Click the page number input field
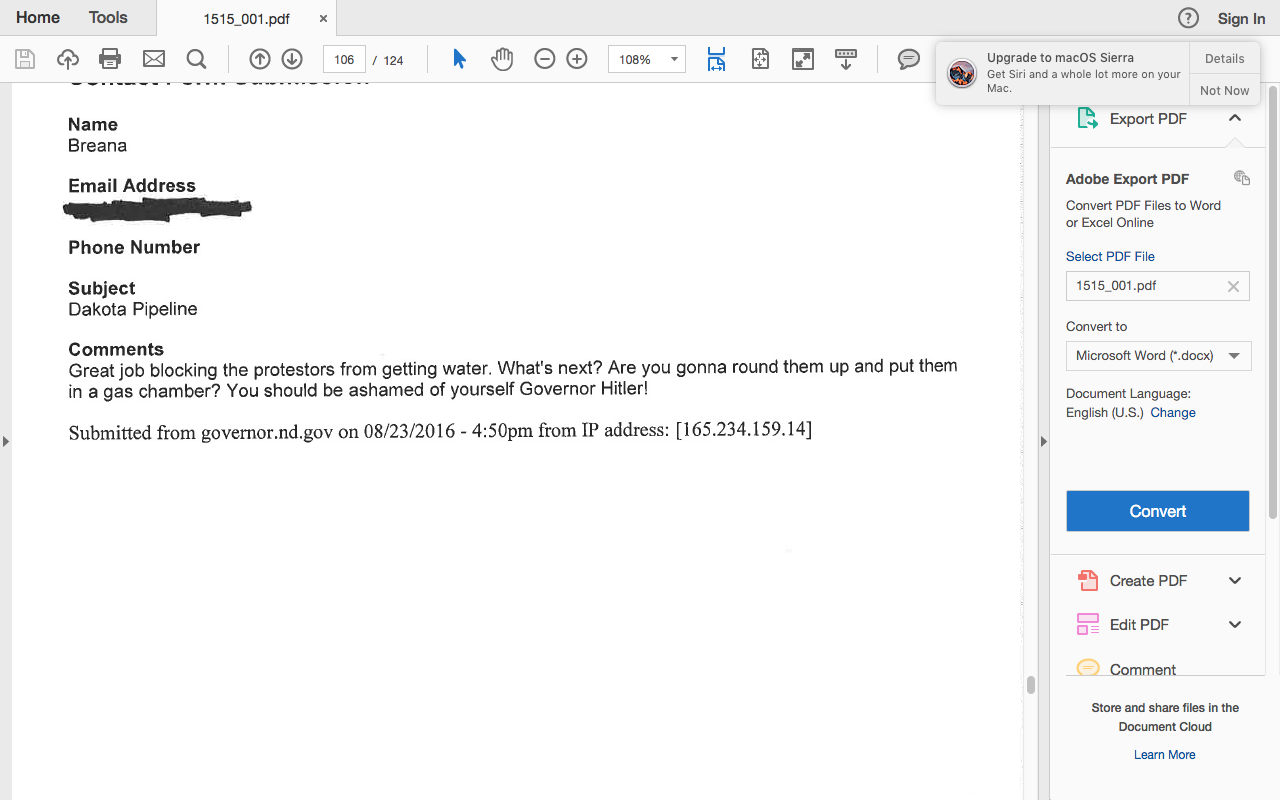This screenshot has height=800, width=1280. click(344, 60)
